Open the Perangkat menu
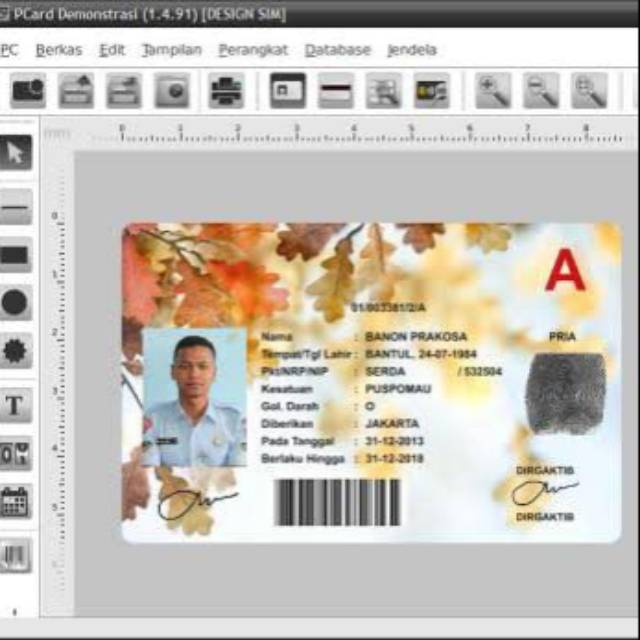 click(253, 50)
